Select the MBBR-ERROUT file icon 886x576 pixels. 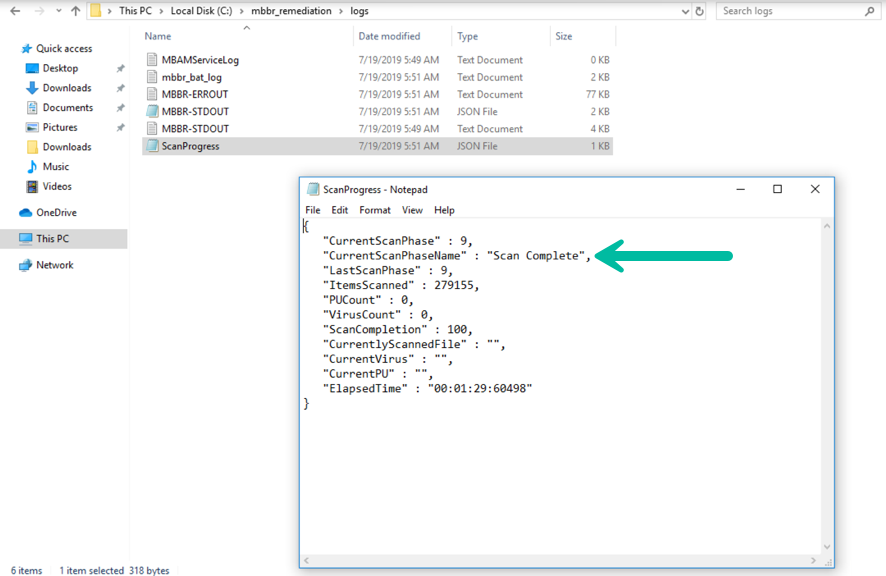tap(151, 94)
